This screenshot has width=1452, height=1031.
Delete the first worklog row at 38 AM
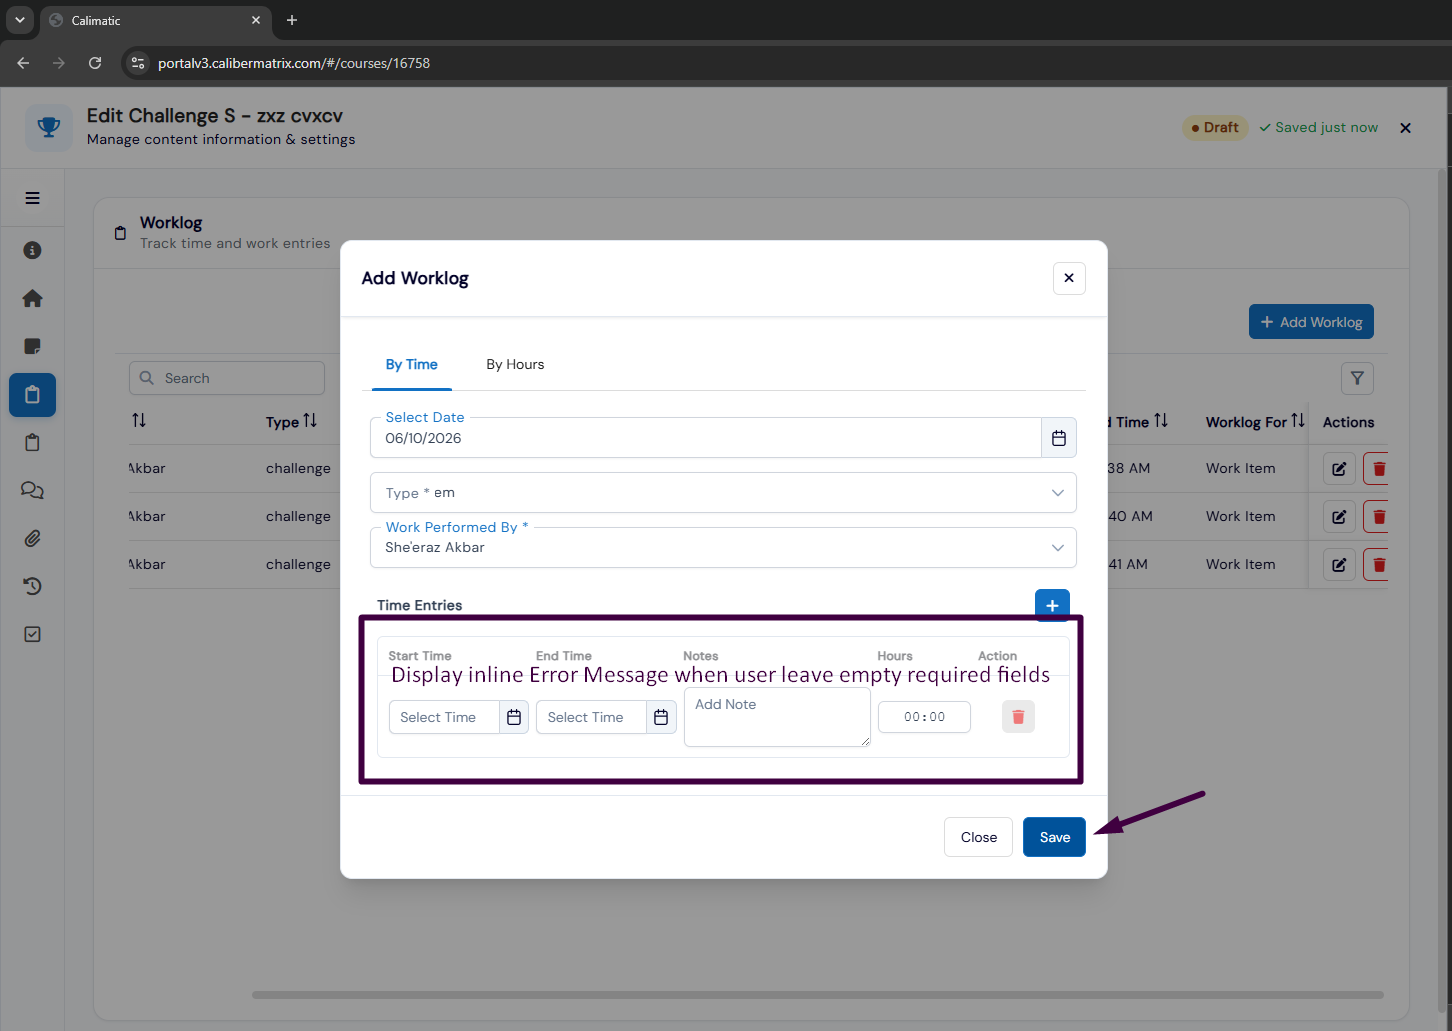(x=1378, y=468)
